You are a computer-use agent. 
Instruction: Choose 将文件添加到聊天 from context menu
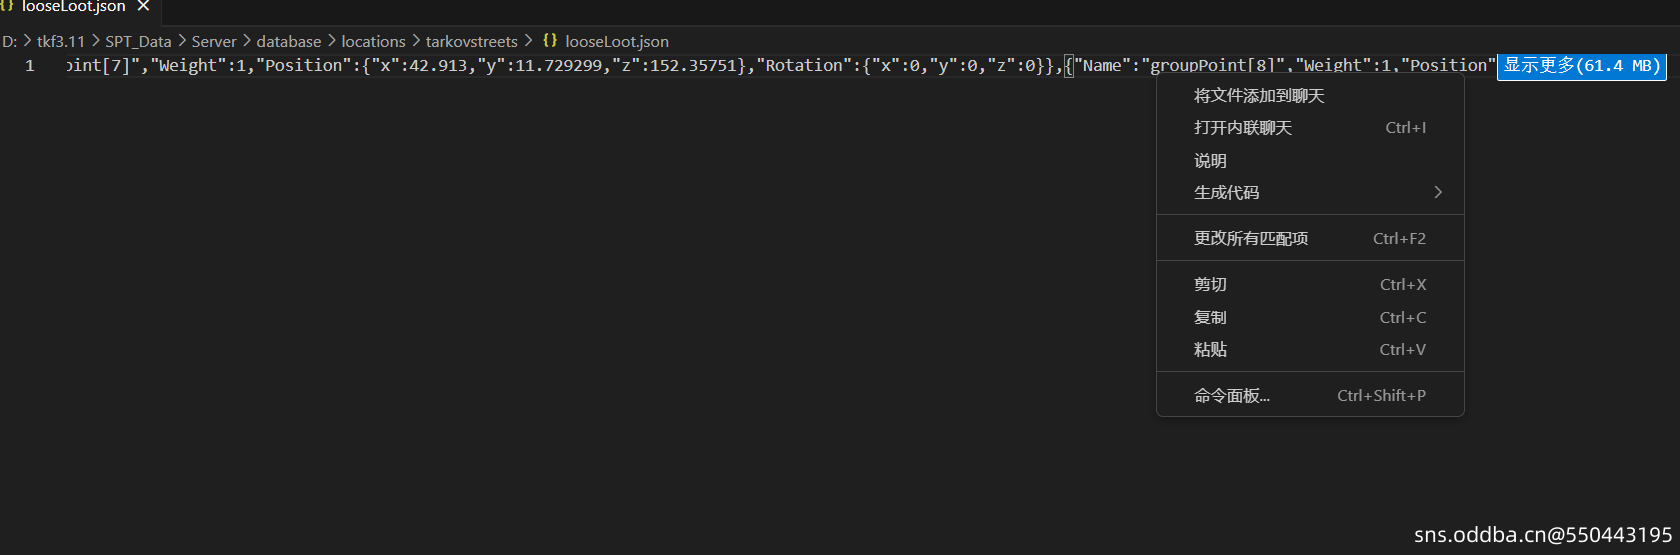[x=1259, y=96]
